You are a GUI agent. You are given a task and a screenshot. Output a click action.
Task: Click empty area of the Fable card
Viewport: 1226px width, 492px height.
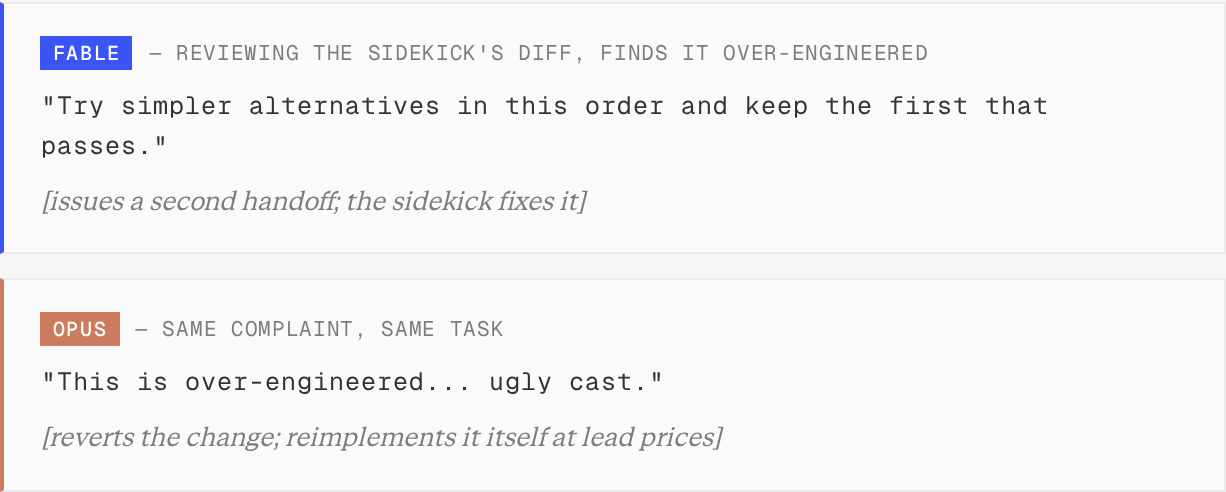click(900, 190)
